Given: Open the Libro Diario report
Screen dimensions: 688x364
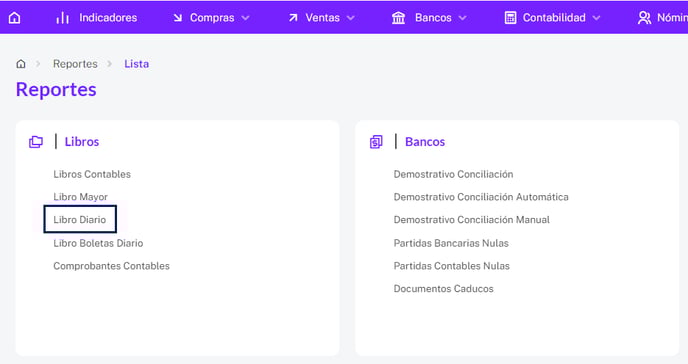Looking at the screenshot, I should [80, 219].
